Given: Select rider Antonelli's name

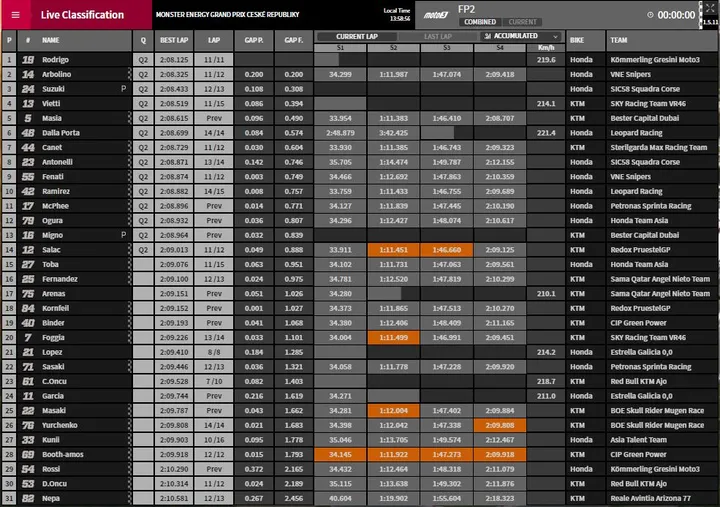Looking at the screenshot, I should (x=57, y=162).
